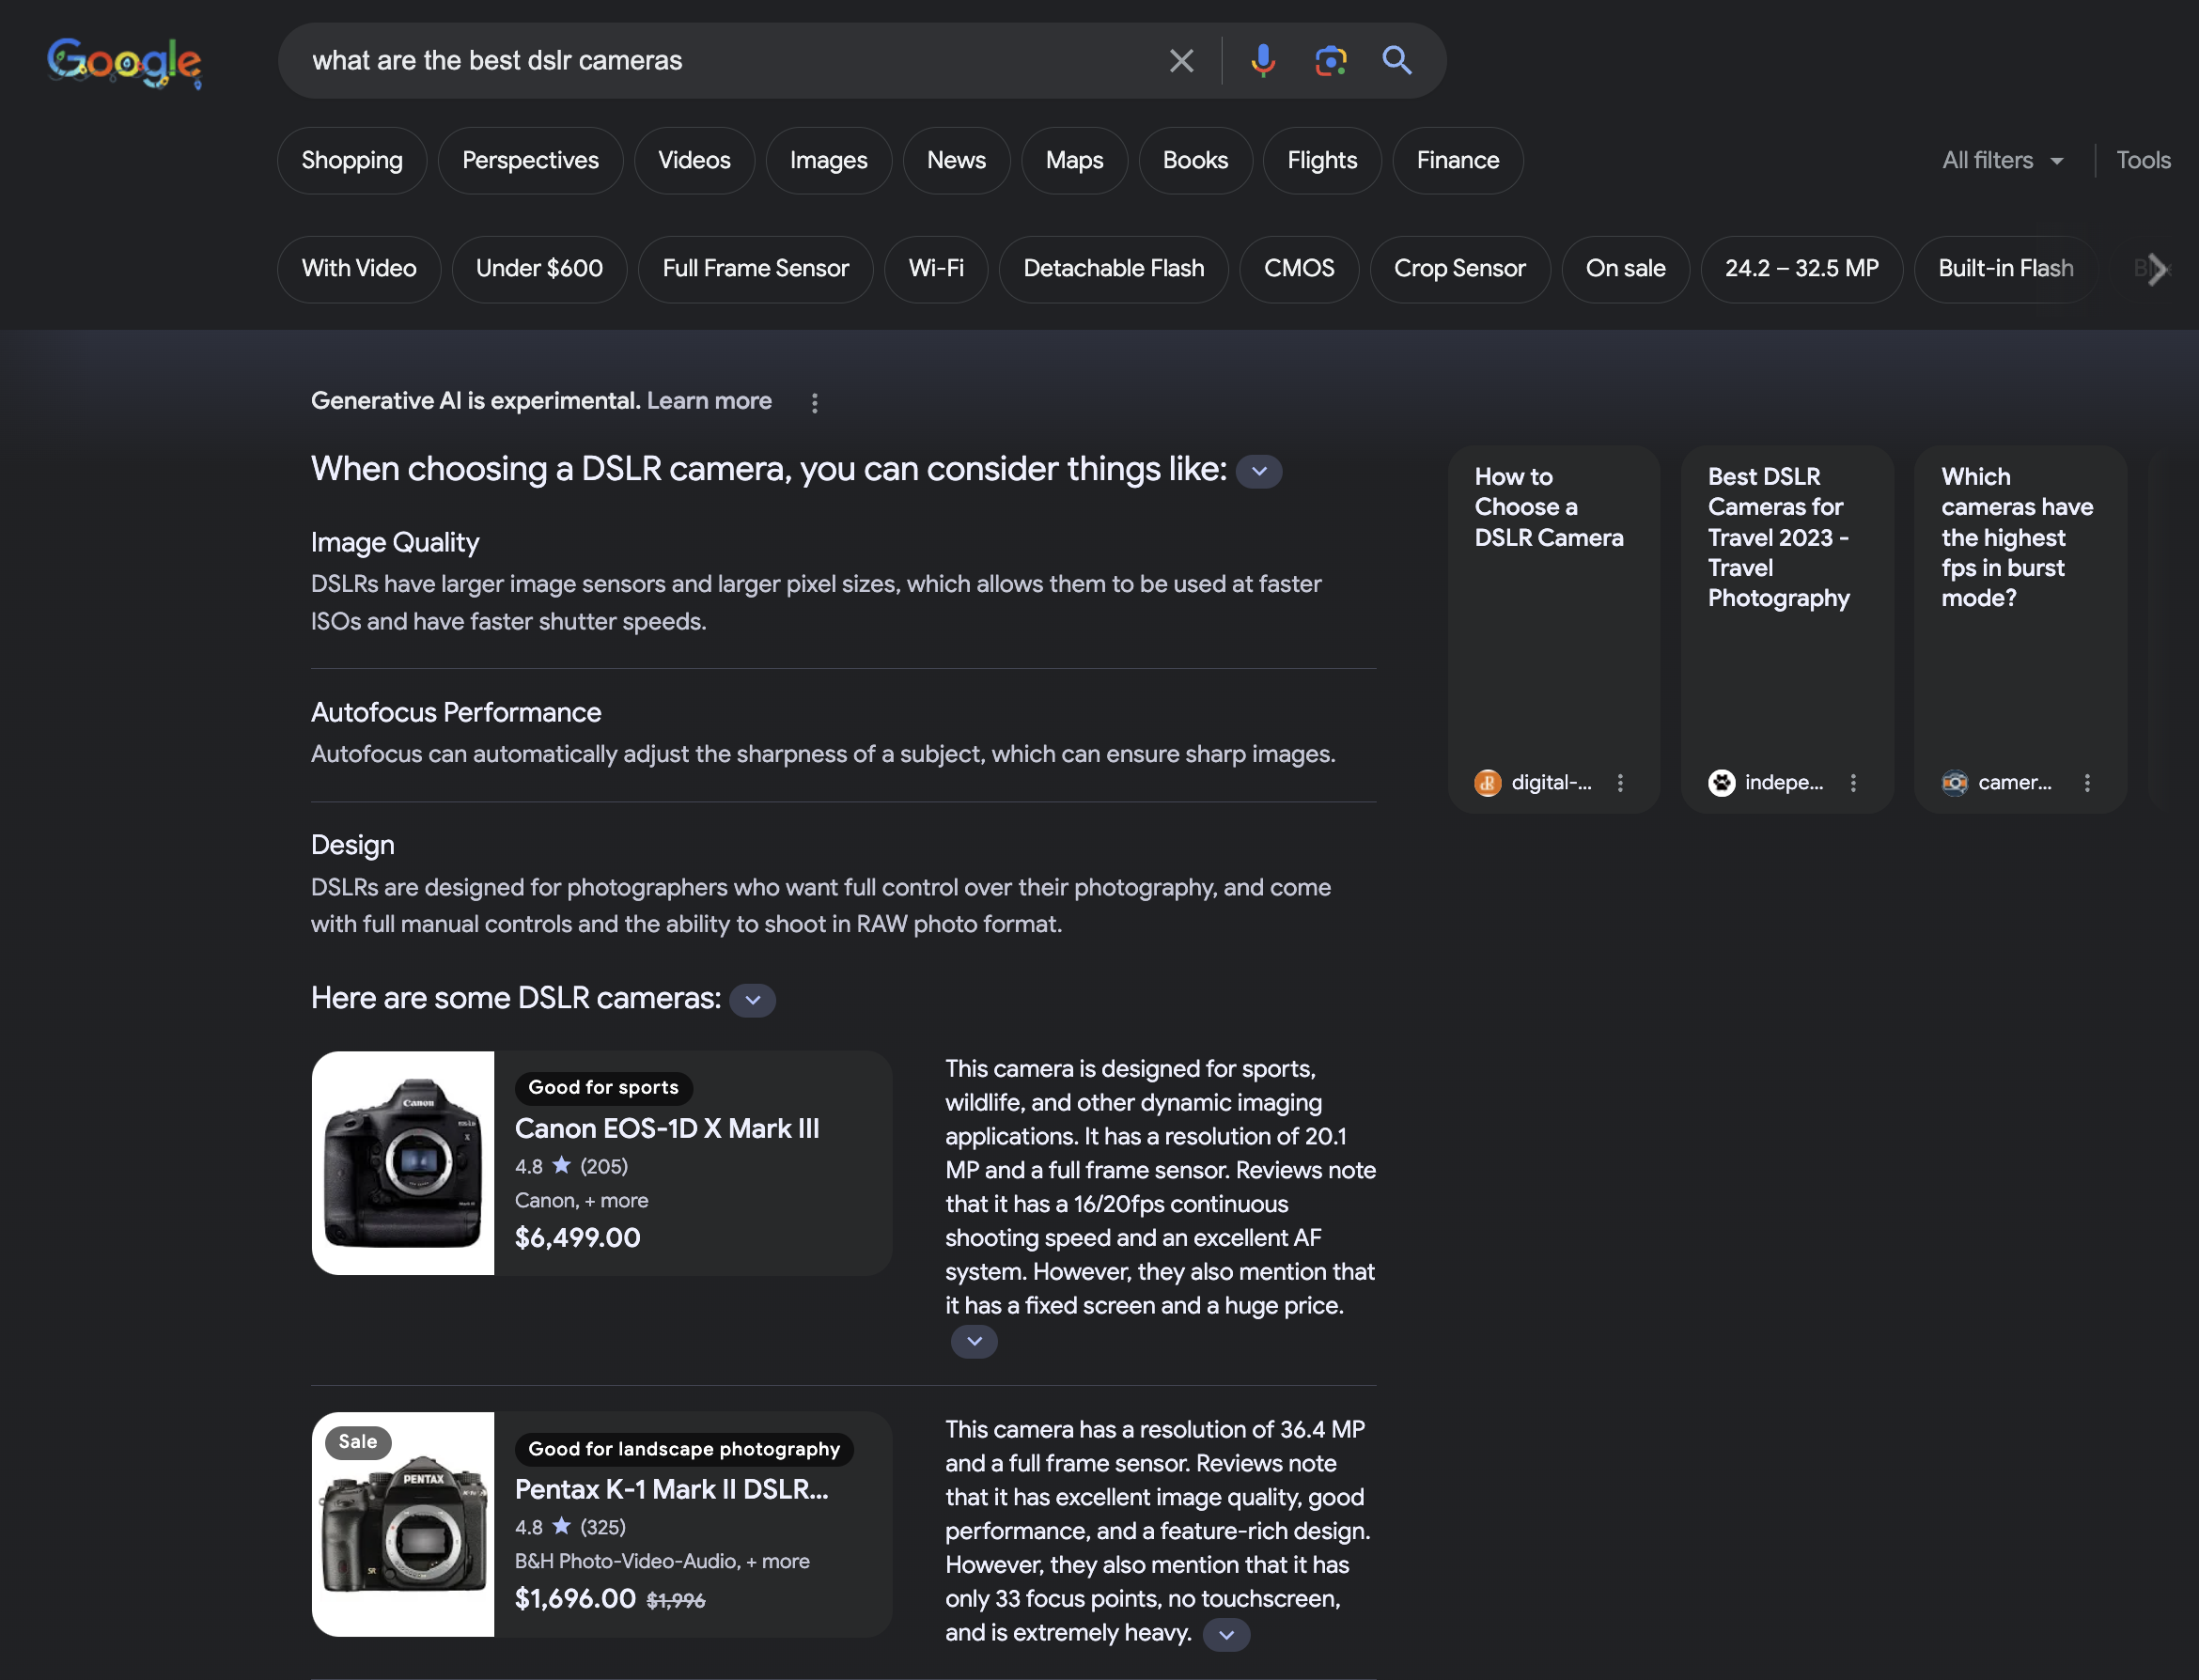Screen dimensions: 2199x1680
Task: Click the Under $600 filter button
Action: pyautogui.click(x=538, y=268)
